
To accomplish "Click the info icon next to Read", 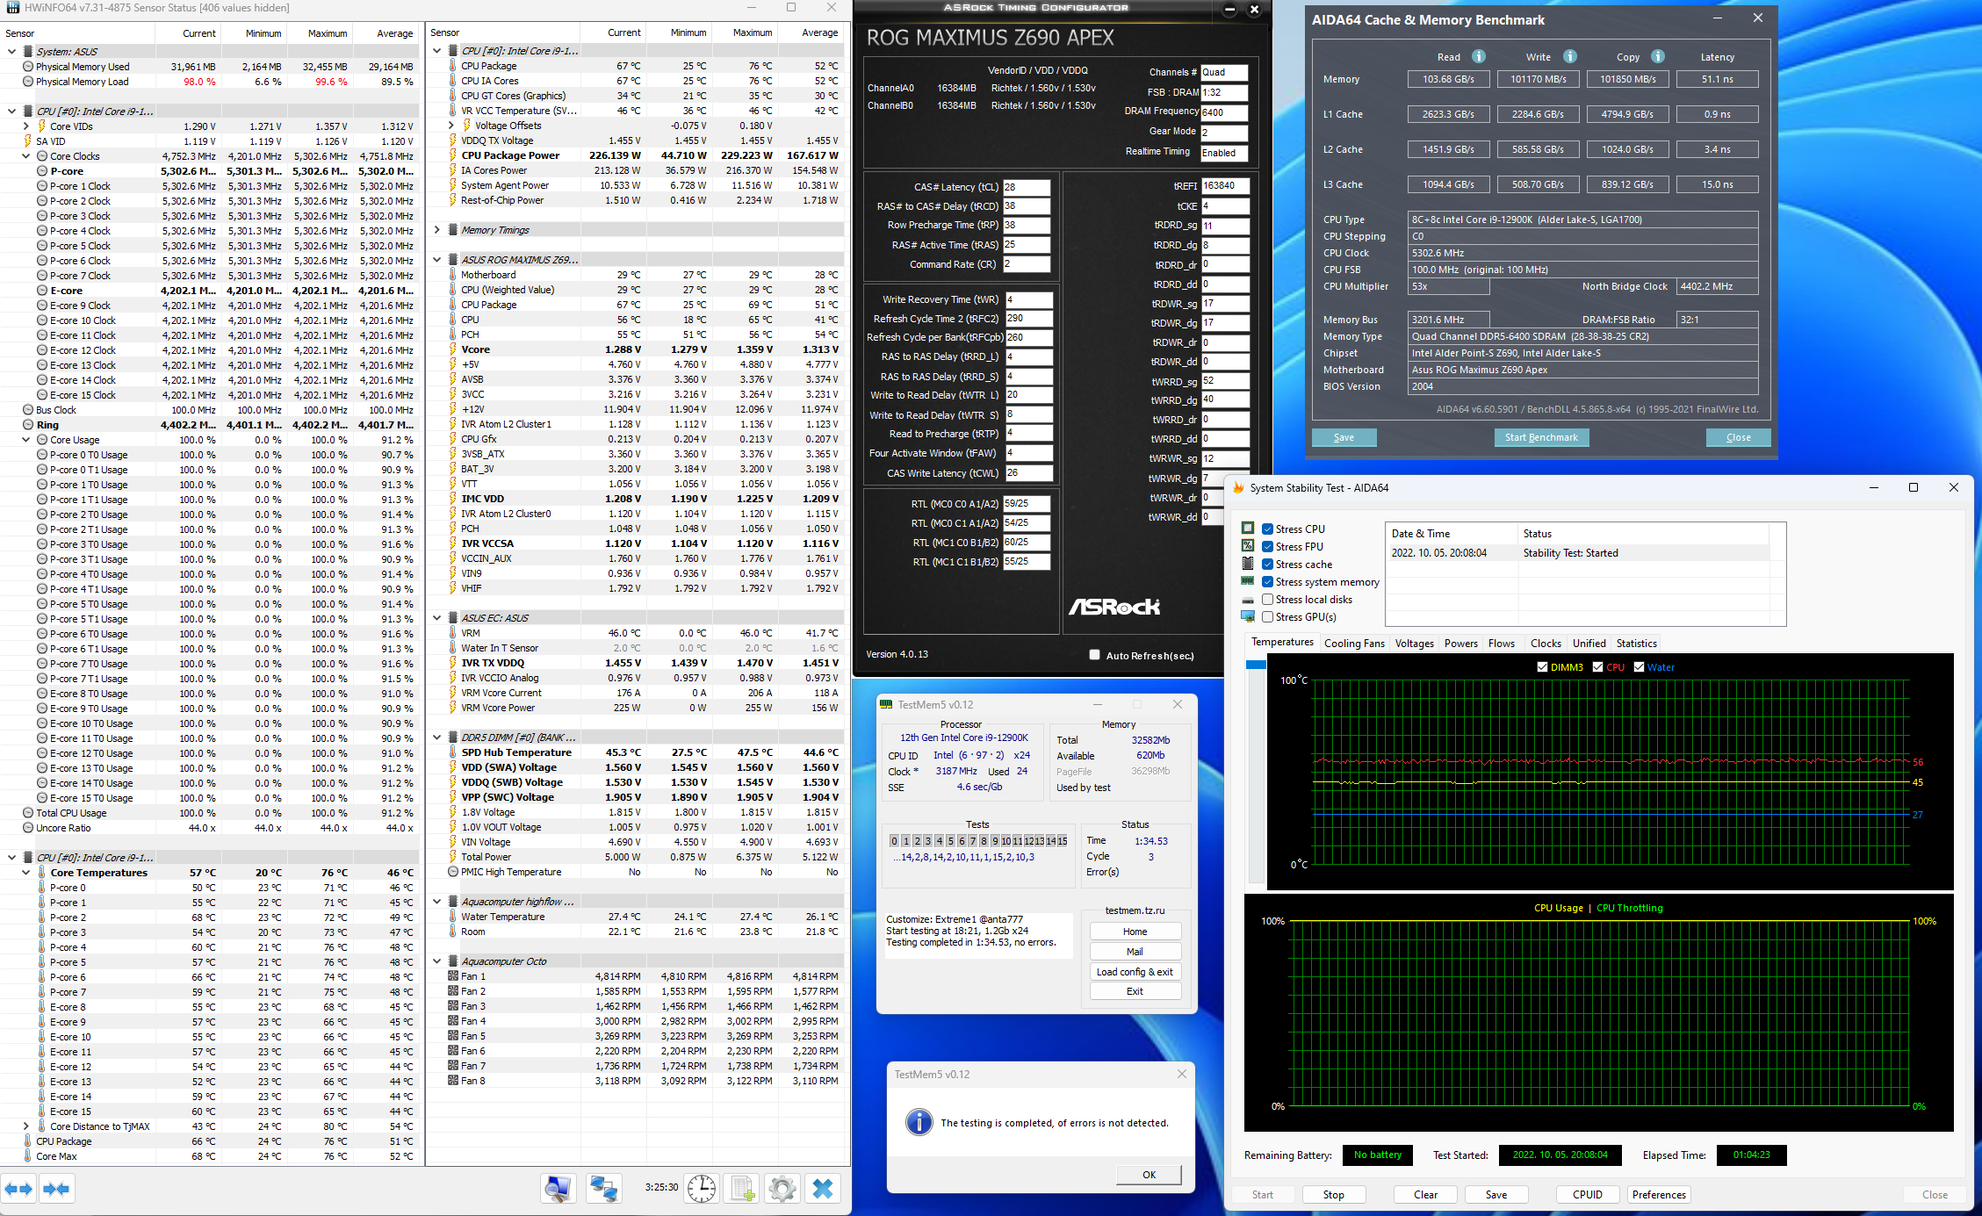I will tap(1478, 57).
